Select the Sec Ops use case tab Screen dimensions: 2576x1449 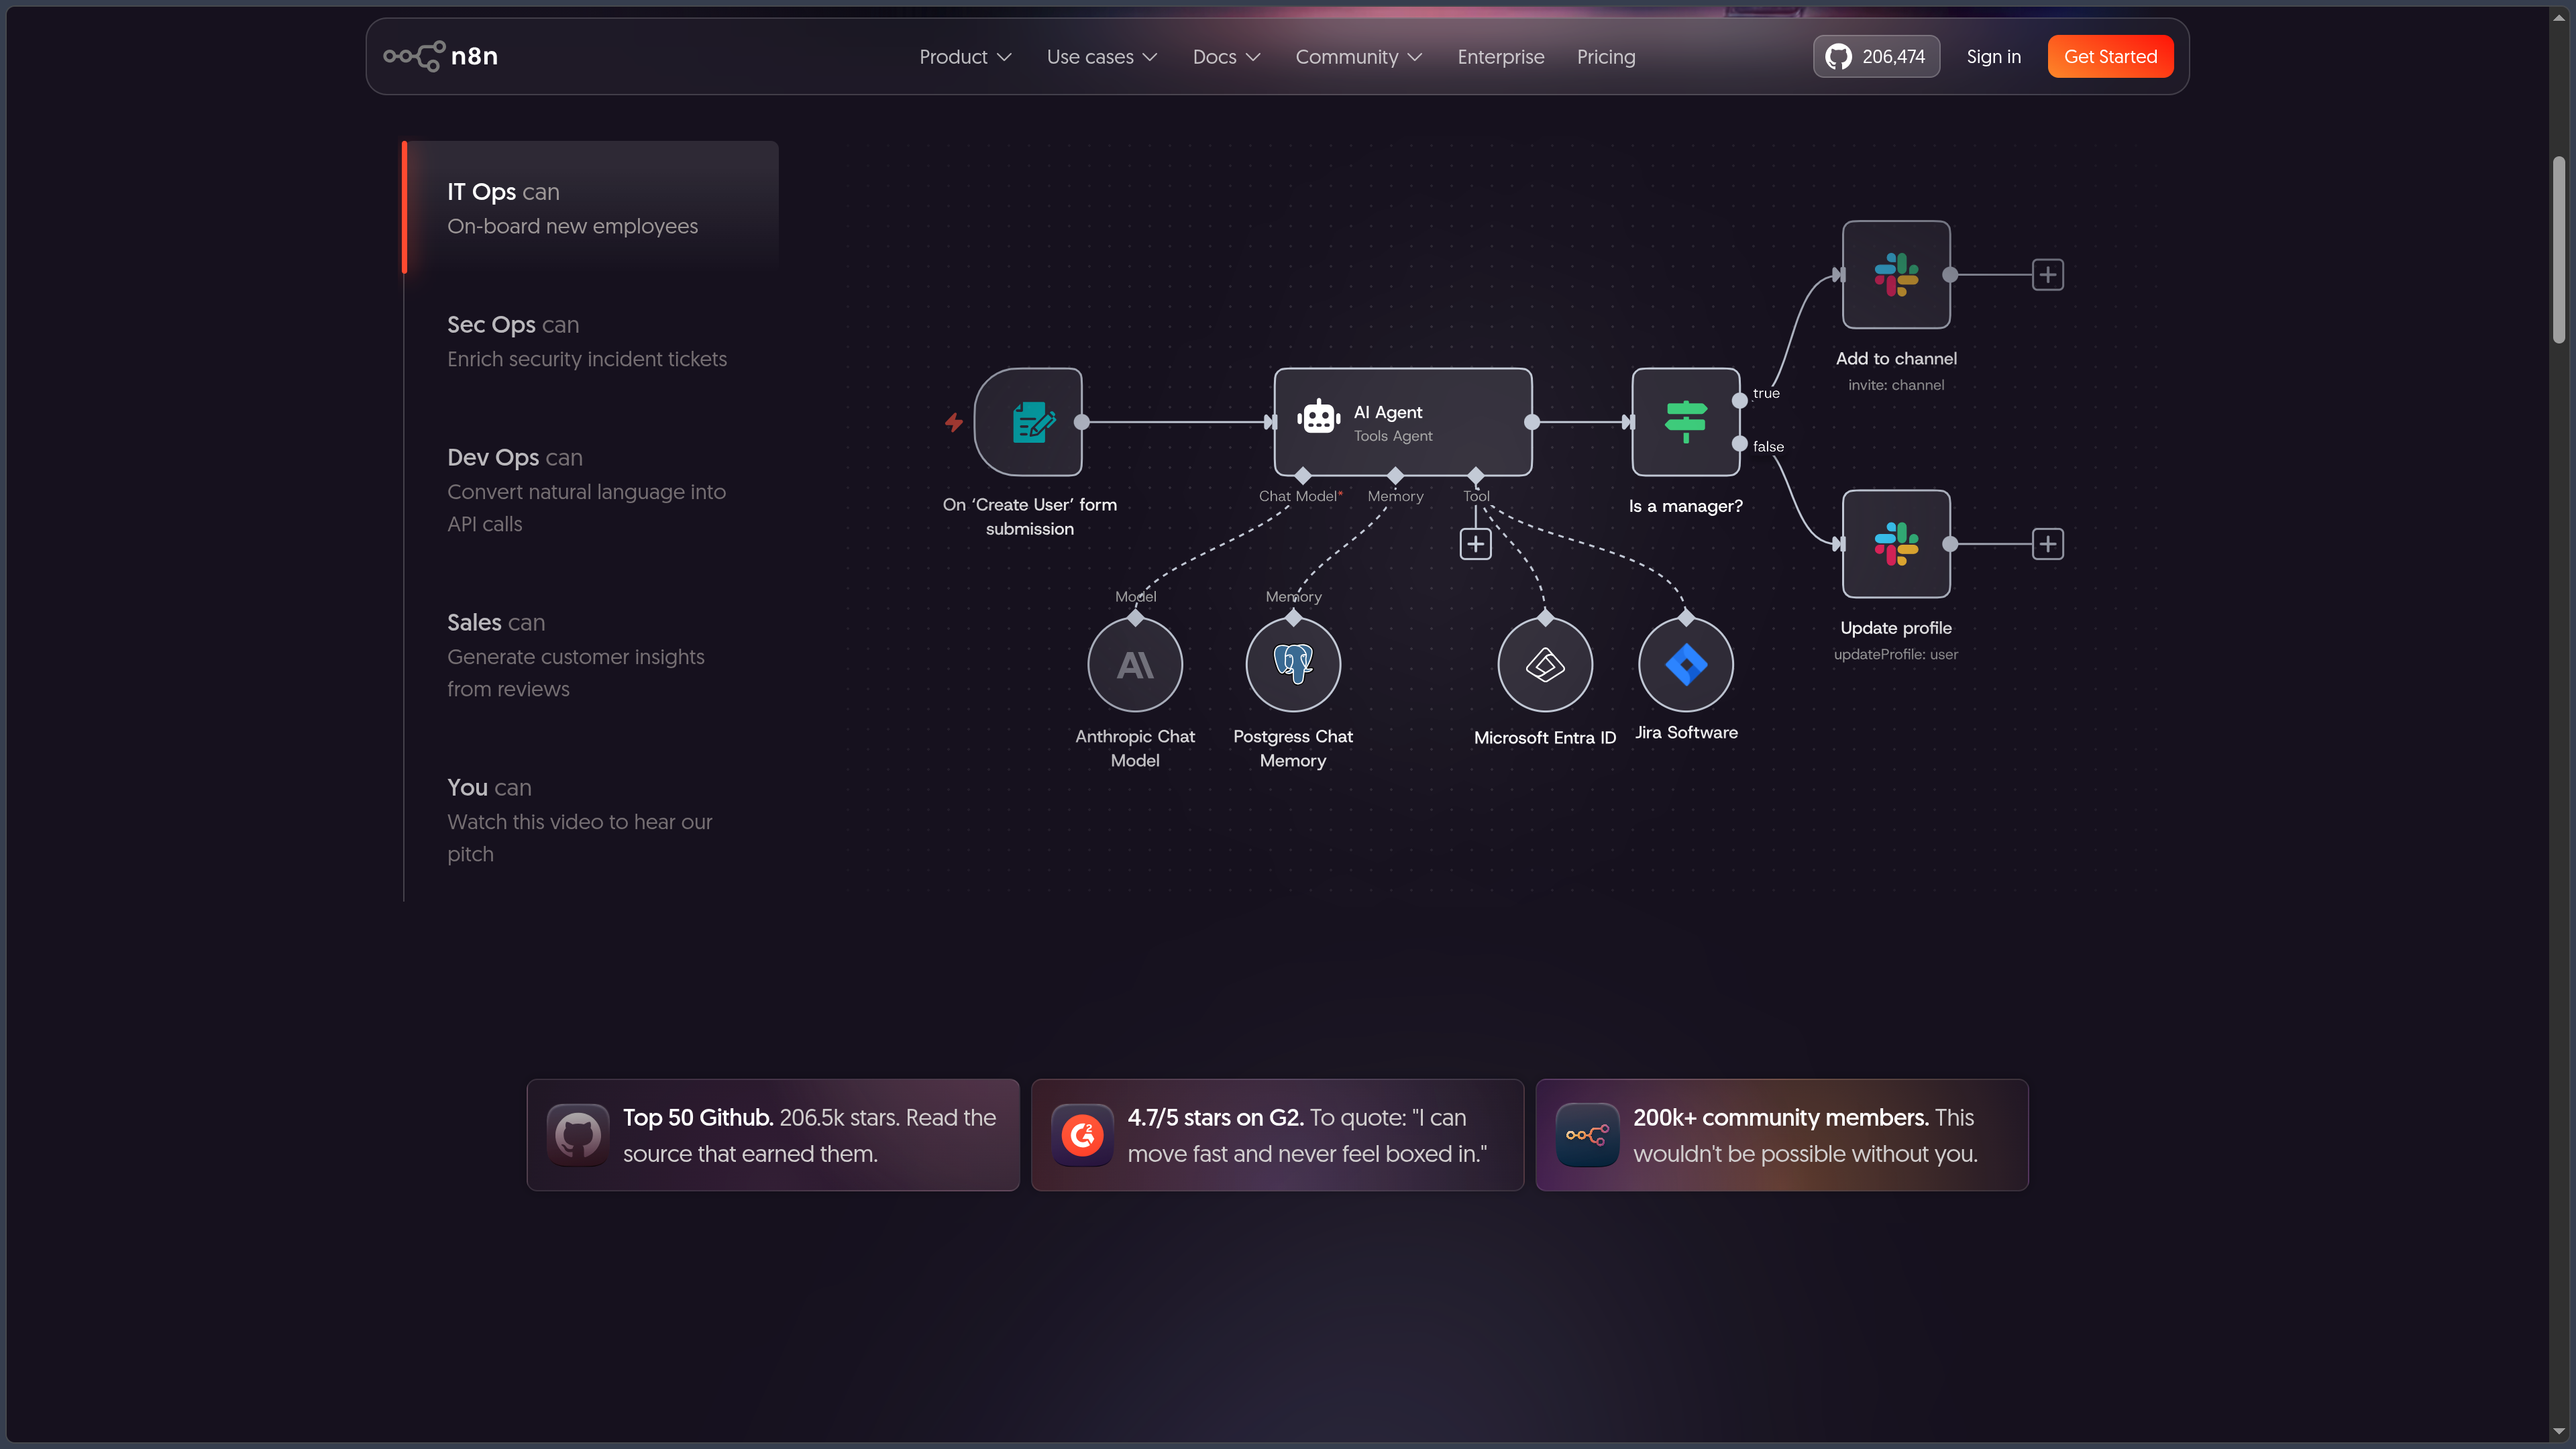(x=590, y=341)
